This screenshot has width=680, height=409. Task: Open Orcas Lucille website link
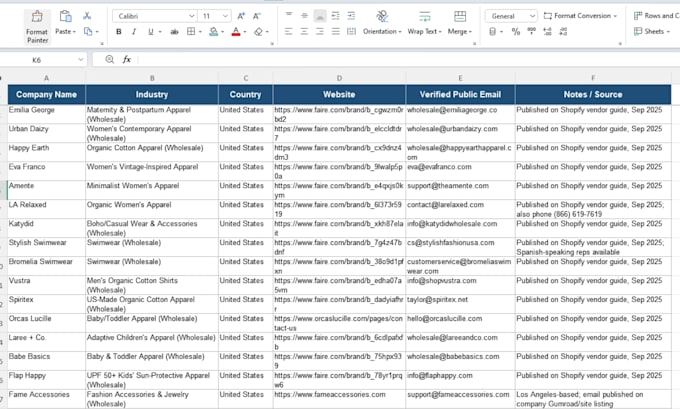339,323
